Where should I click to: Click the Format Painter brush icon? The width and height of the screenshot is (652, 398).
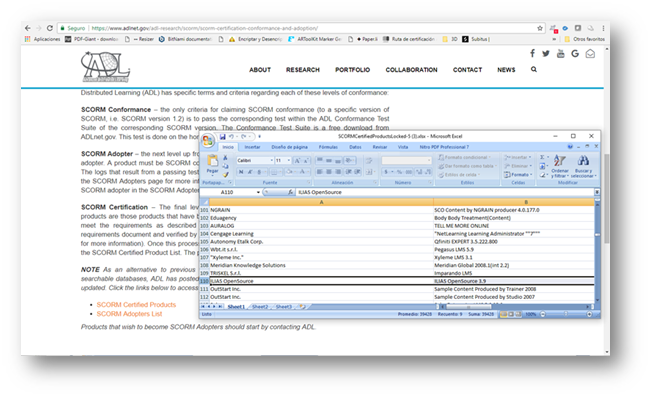[x=225, y=175]
